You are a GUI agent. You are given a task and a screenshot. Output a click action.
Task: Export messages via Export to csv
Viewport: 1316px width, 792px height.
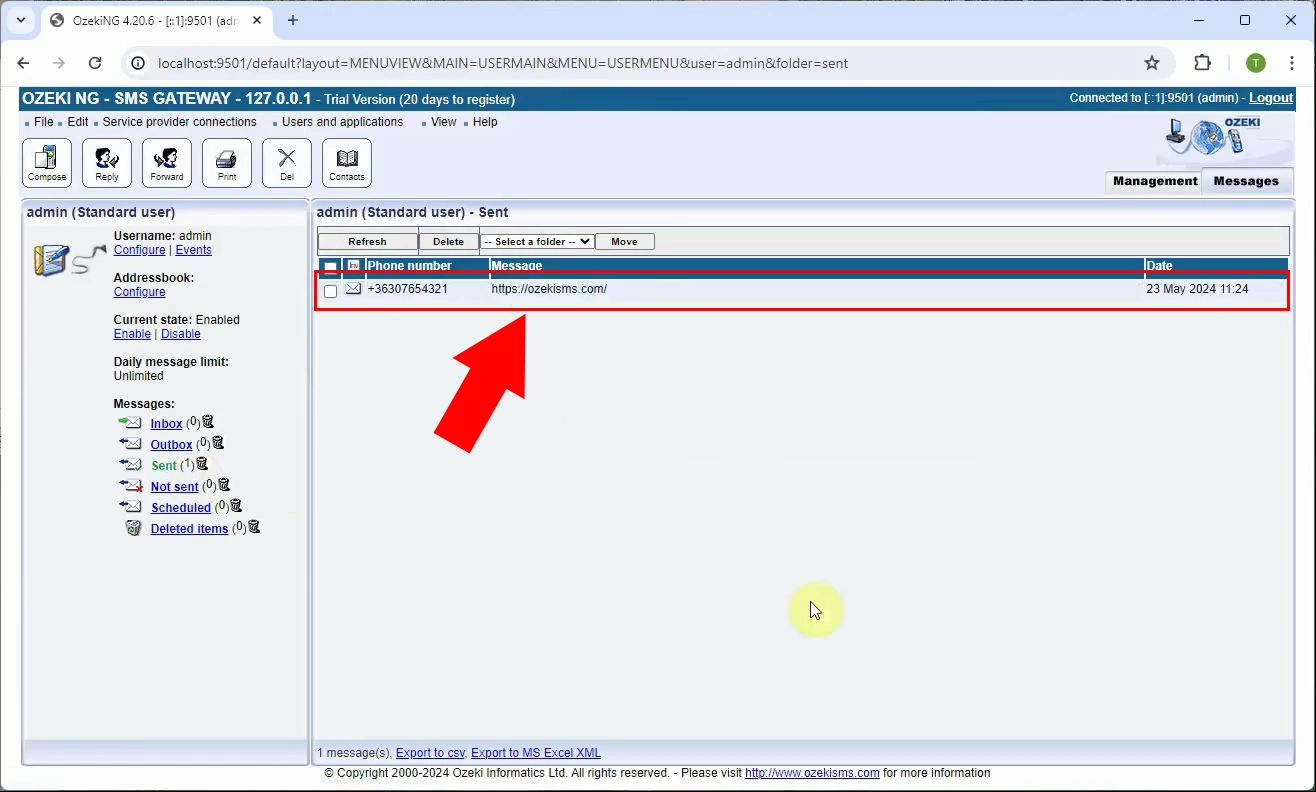click(431, 753)
